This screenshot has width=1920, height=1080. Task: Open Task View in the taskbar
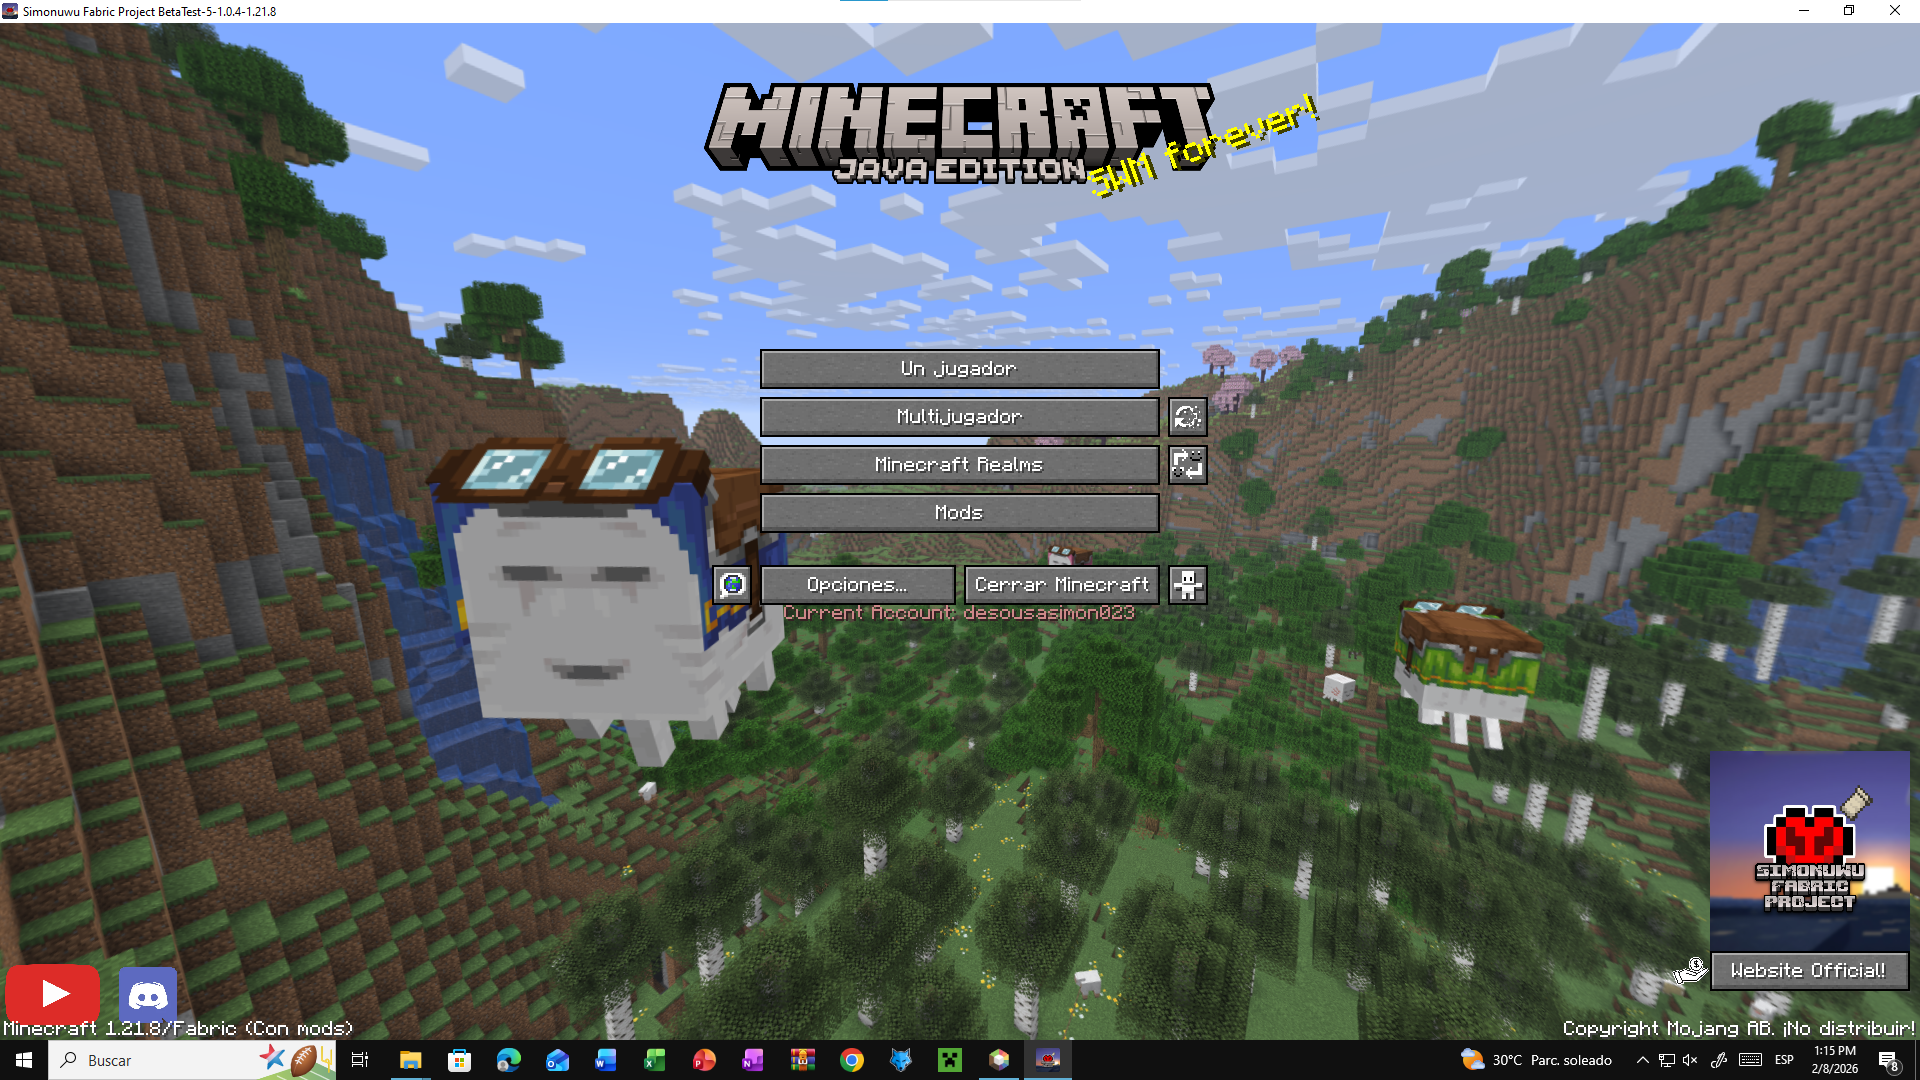(x=360, y=1060)
